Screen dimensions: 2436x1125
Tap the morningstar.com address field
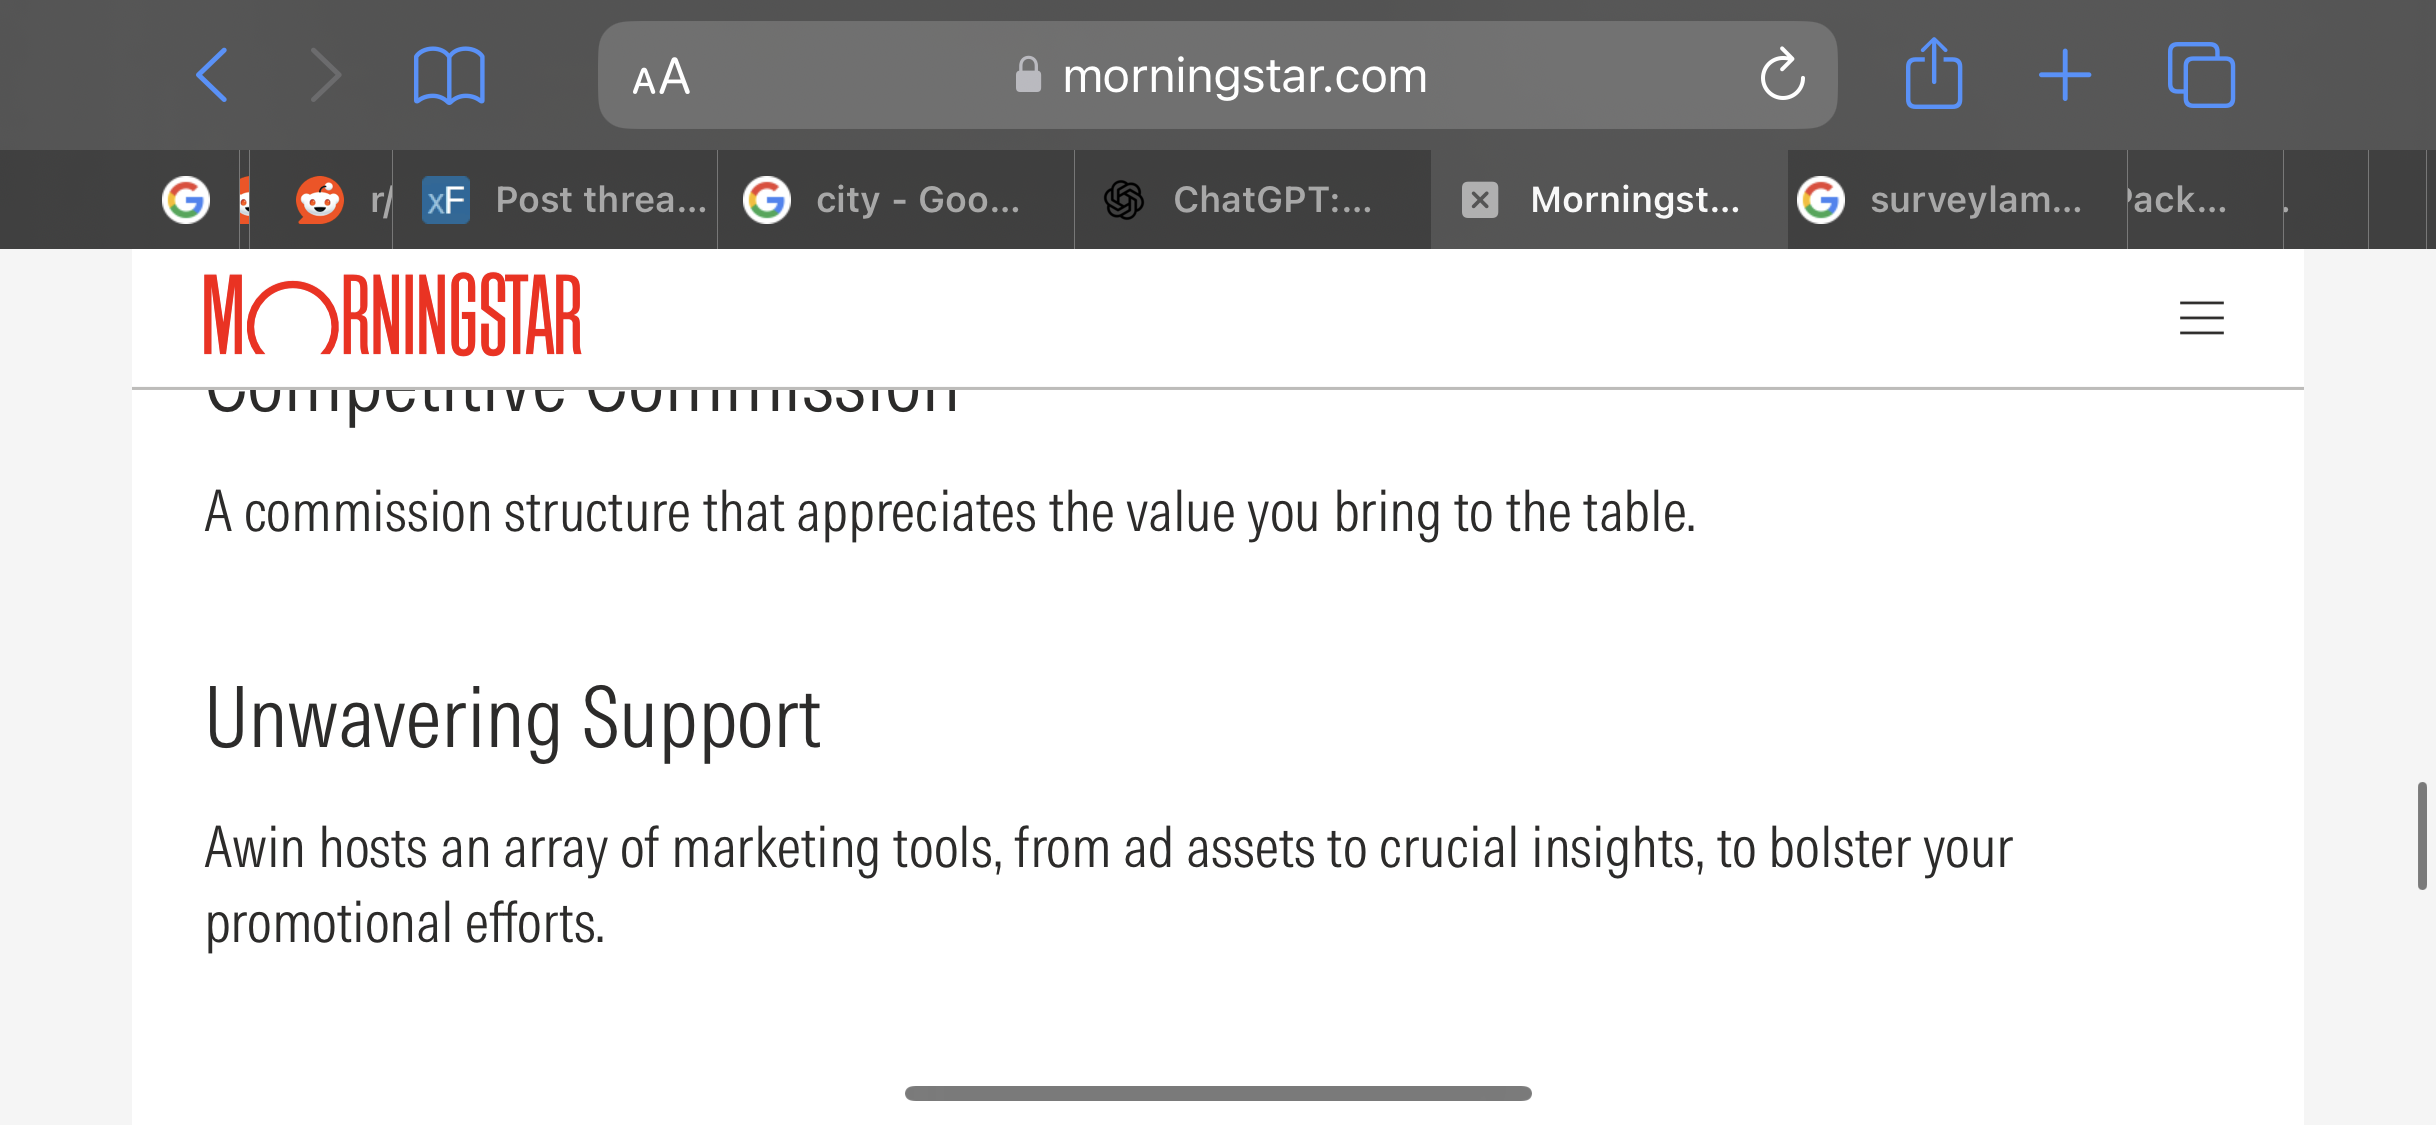pyautogui.click(x=1217, y=75)
